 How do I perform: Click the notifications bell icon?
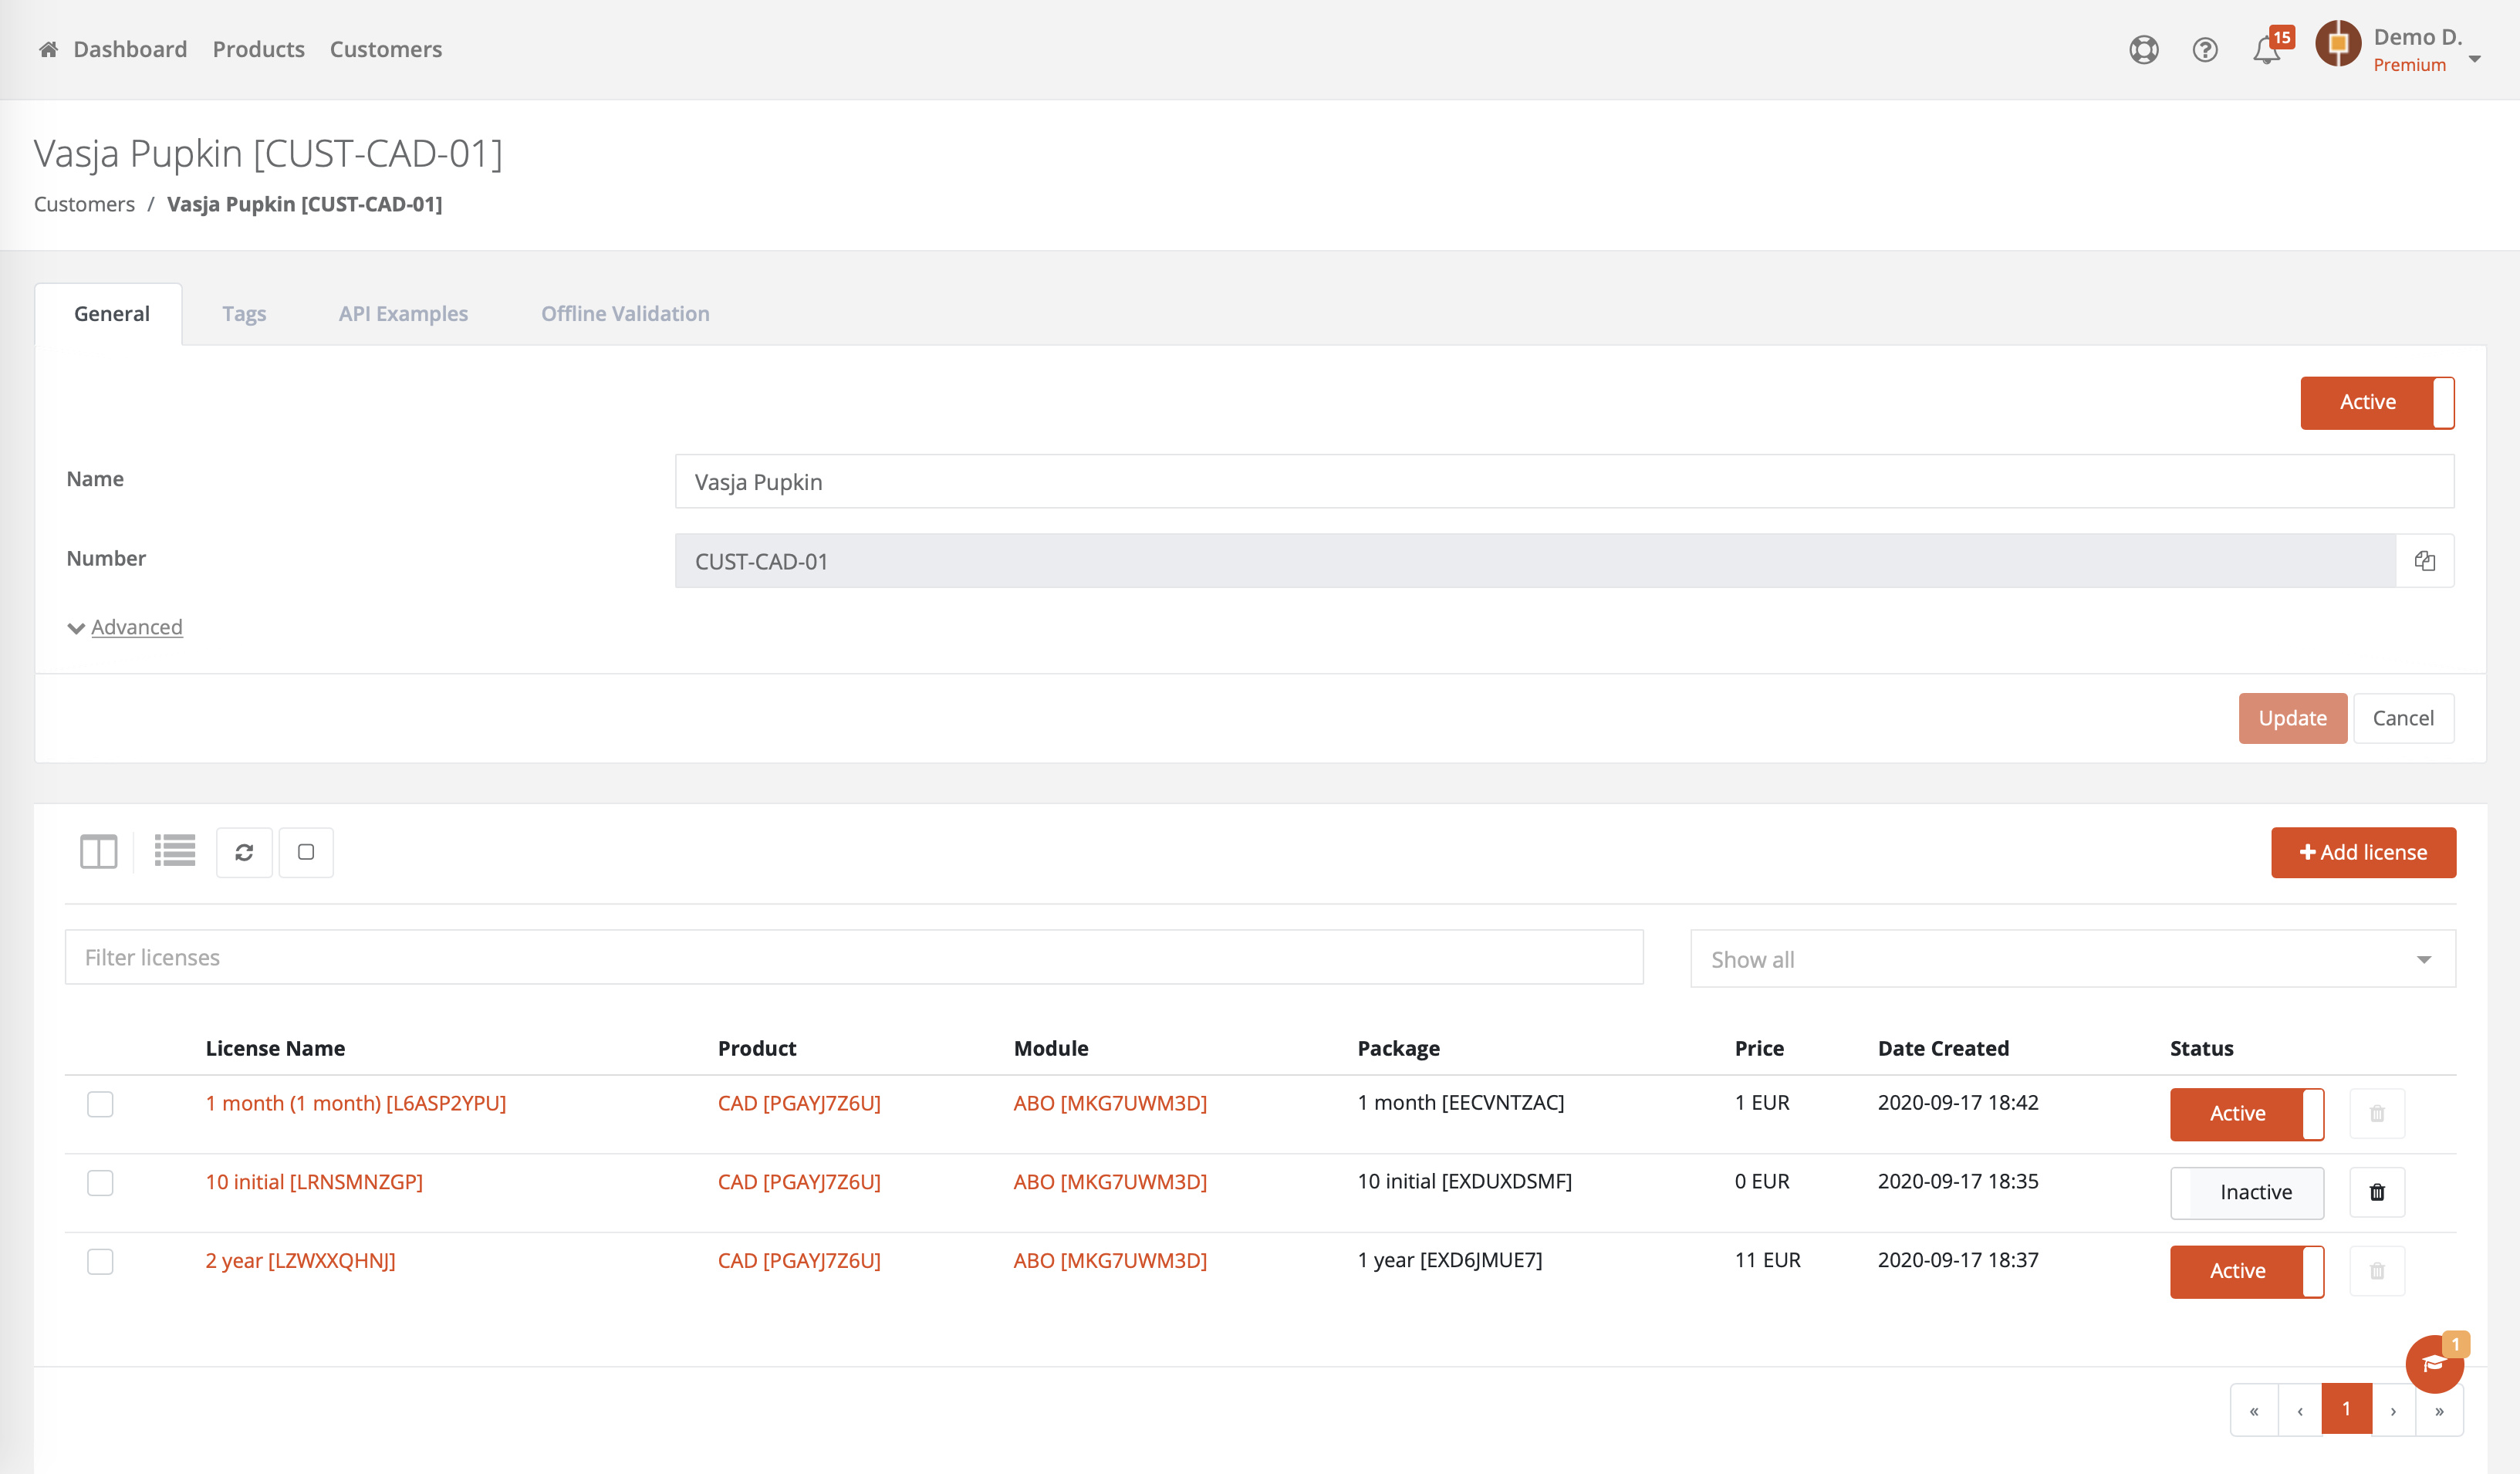(x=2266, y=50)
